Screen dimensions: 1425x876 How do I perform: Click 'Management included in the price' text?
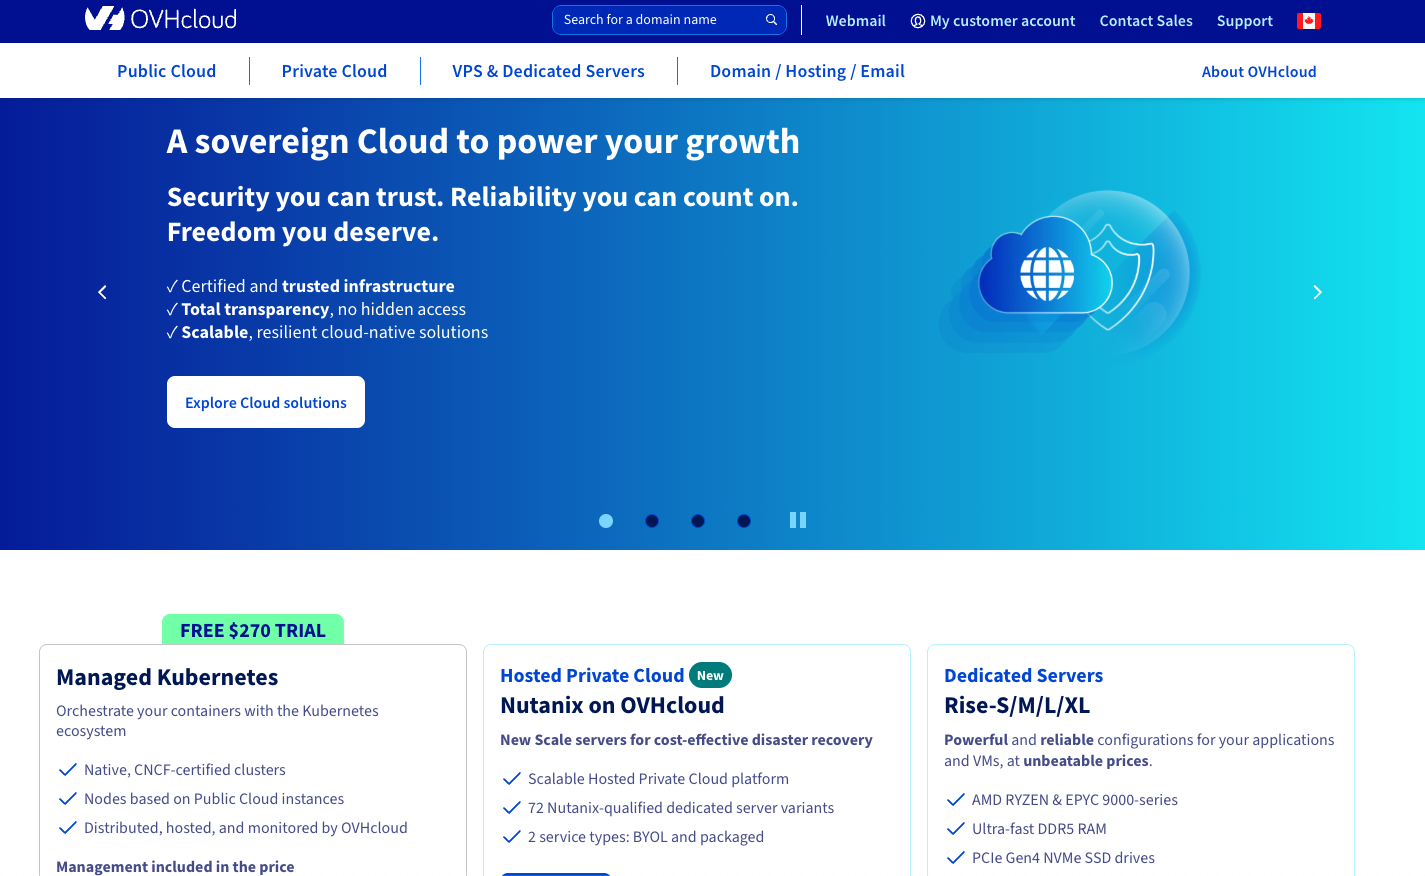pos(175,866)
